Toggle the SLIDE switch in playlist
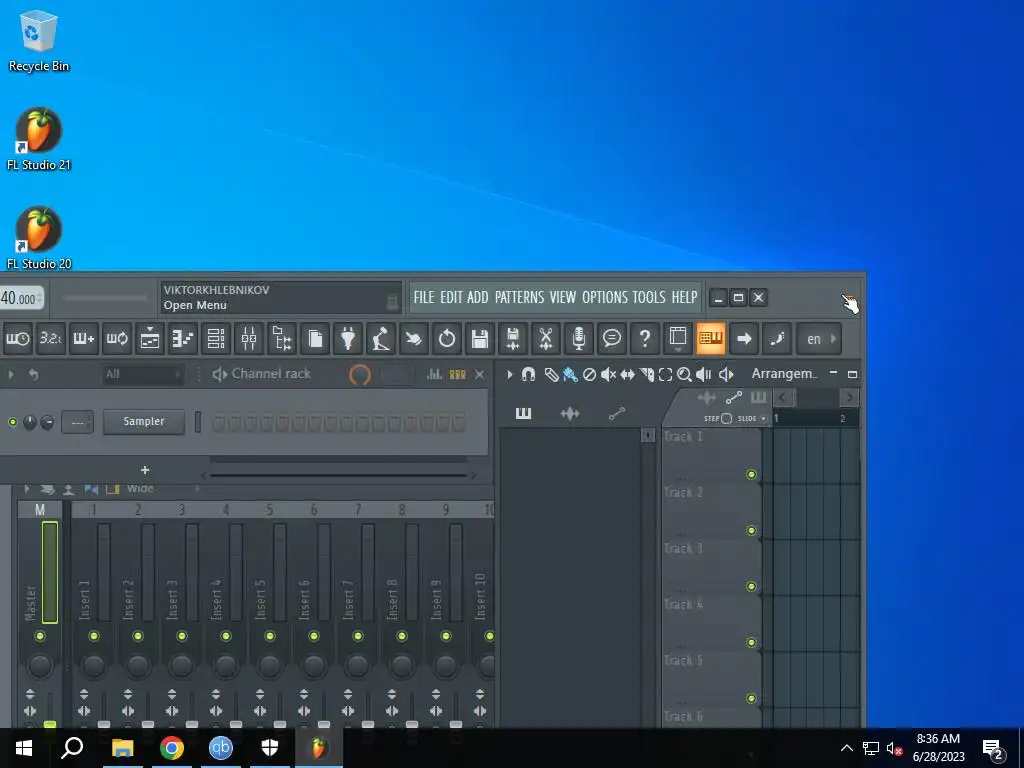Screen dimensions: 1024x768 pyautogui.click(x=763, y=419)
